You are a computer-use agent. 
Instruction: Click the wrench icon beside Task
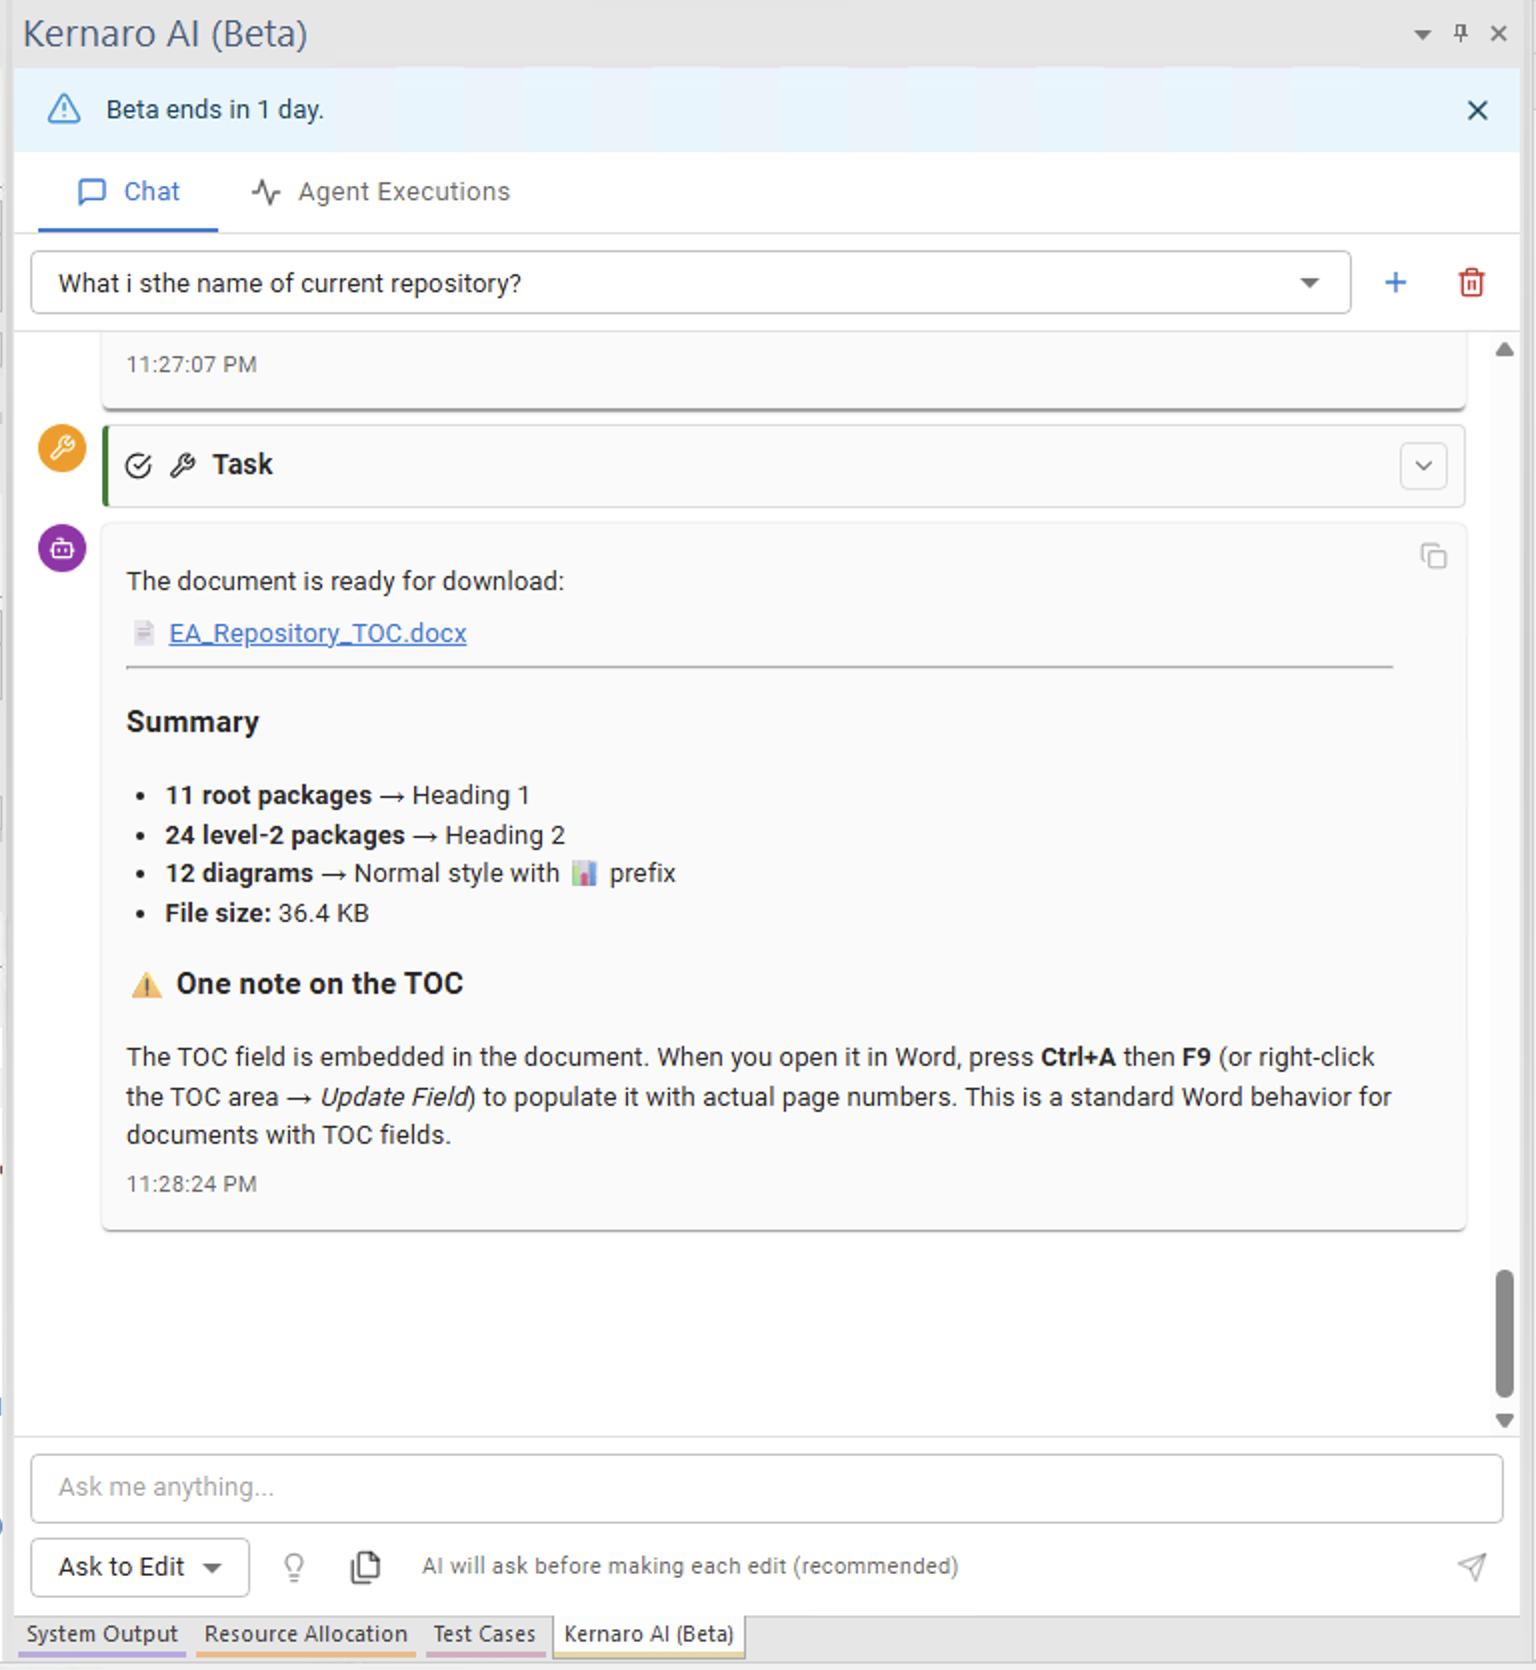coord(182,466)
